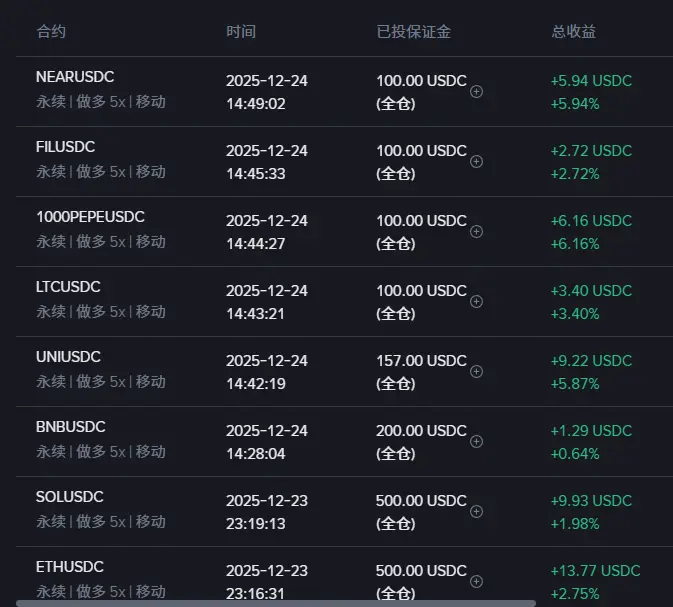The width and height of the screenshot is (673, 607).
Task: Click the 已投保证金 column header
Action: pyautogui.click(x=413, y=32)
